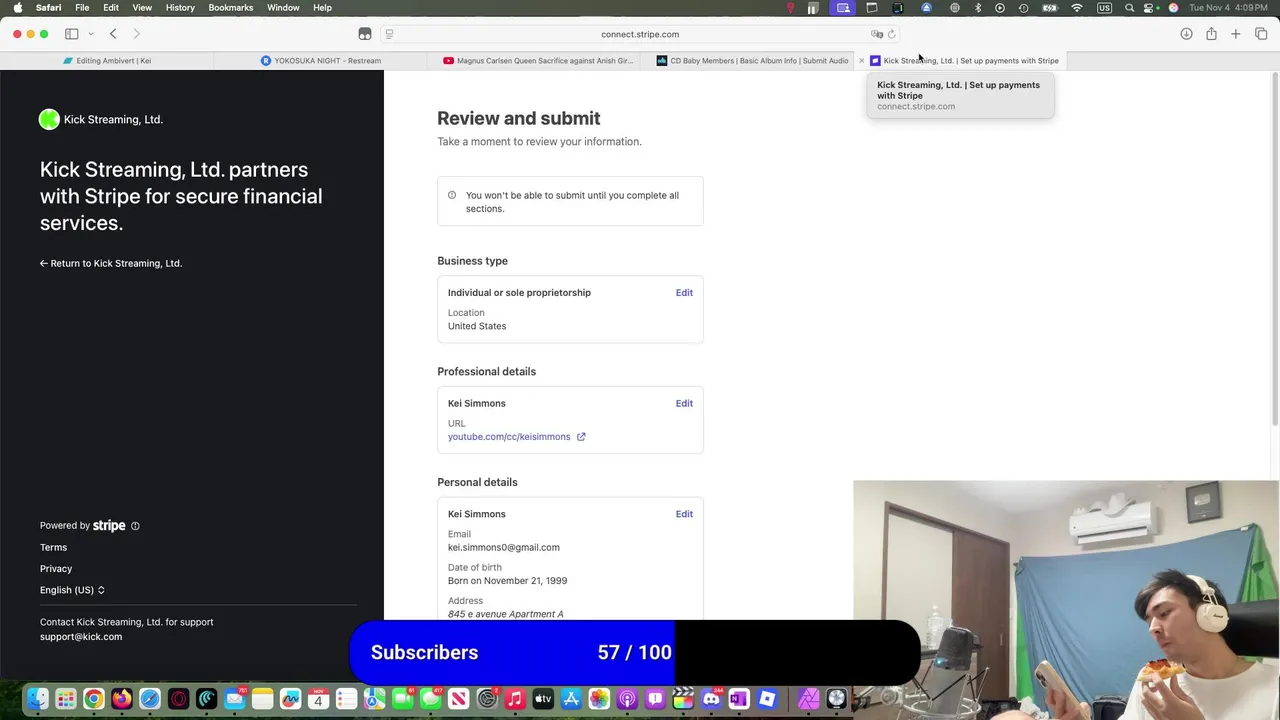Open the Bookmarks menu

[231, 8]
